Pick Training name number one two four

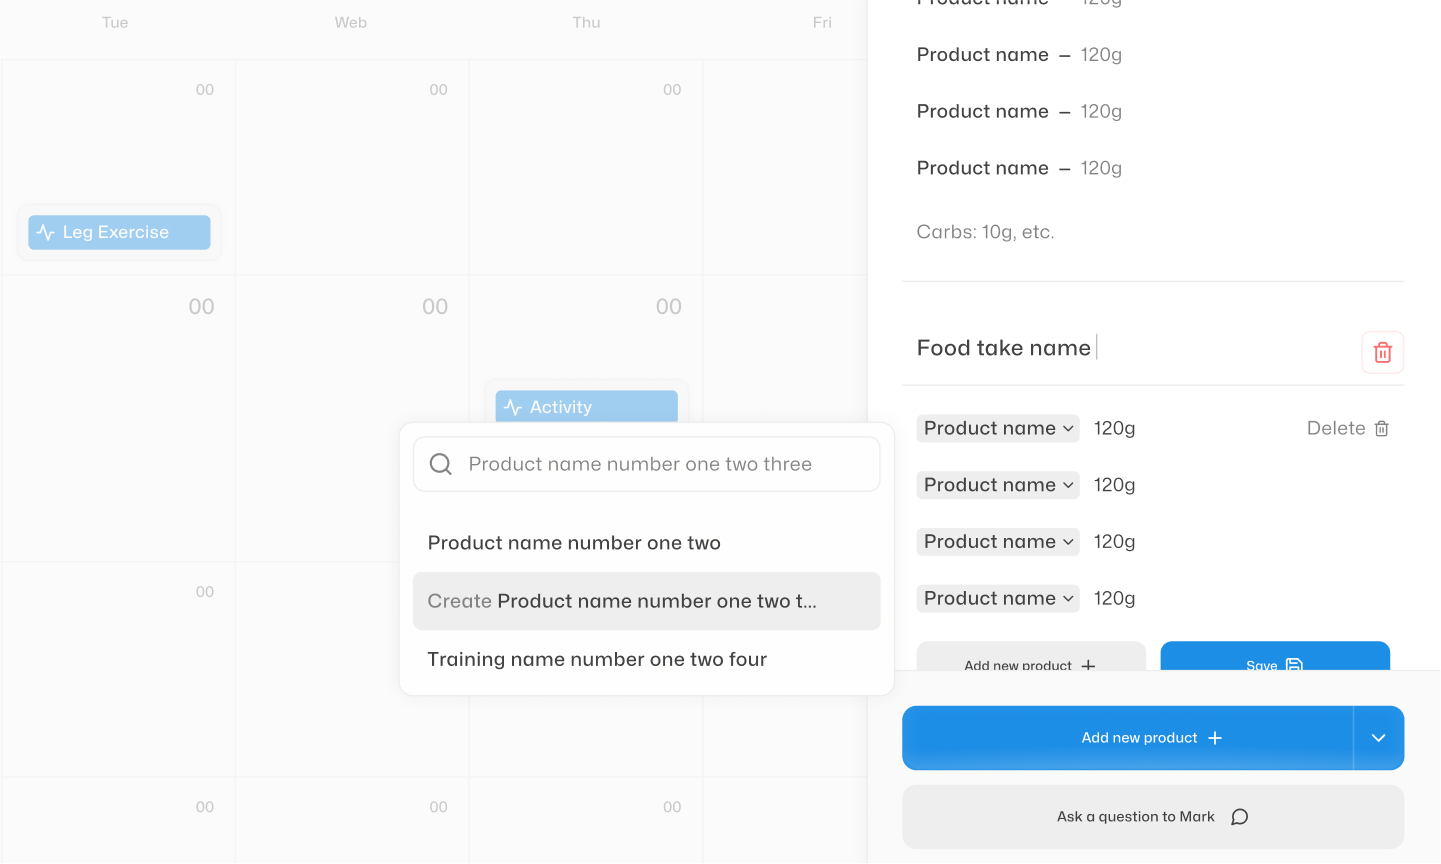tap(646, 659)
